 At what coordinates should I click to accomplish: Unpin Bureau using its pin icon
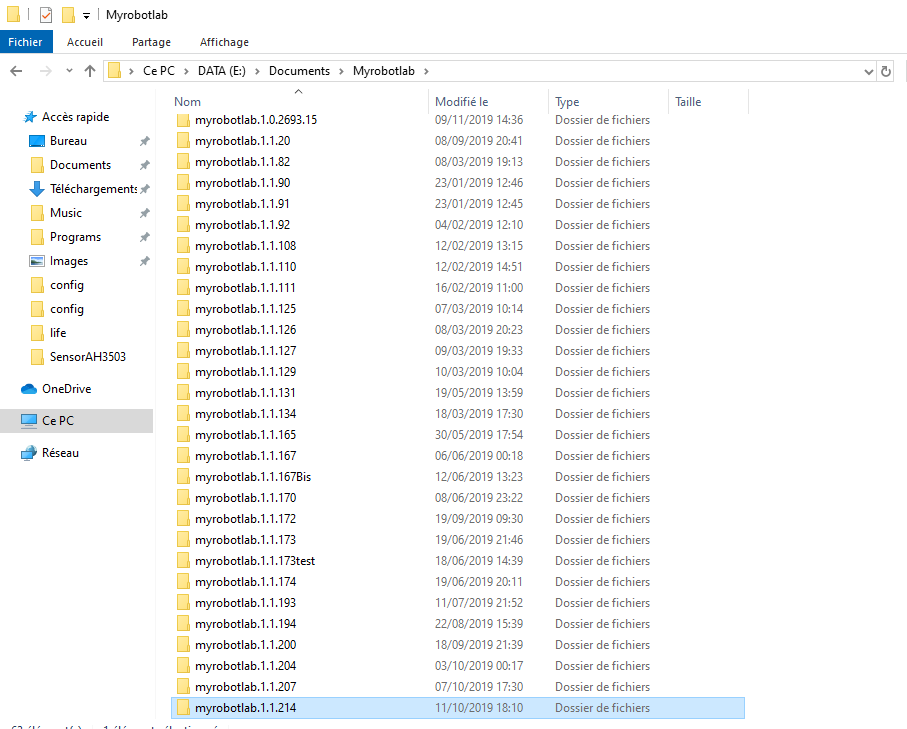145,141
